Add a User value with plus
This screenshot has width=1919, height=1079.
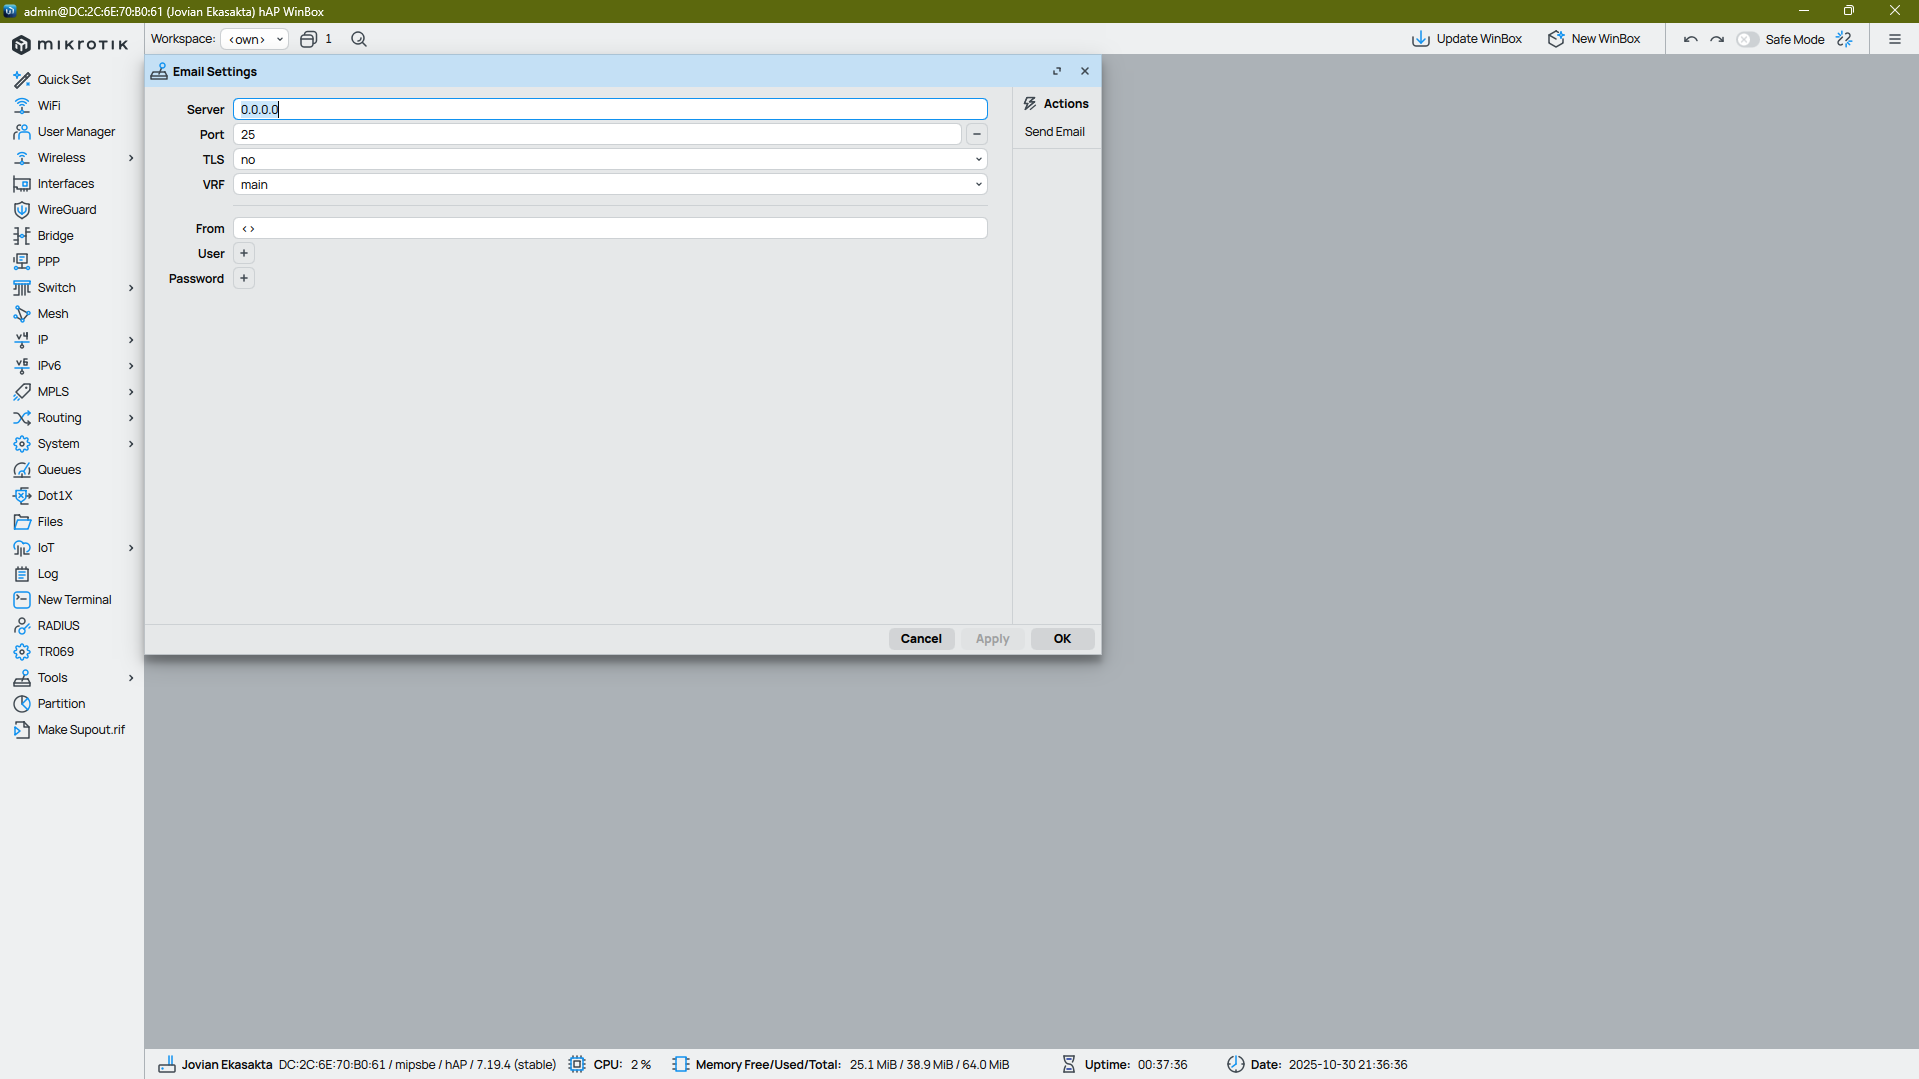pyautogui.click(x=244, y=253)
